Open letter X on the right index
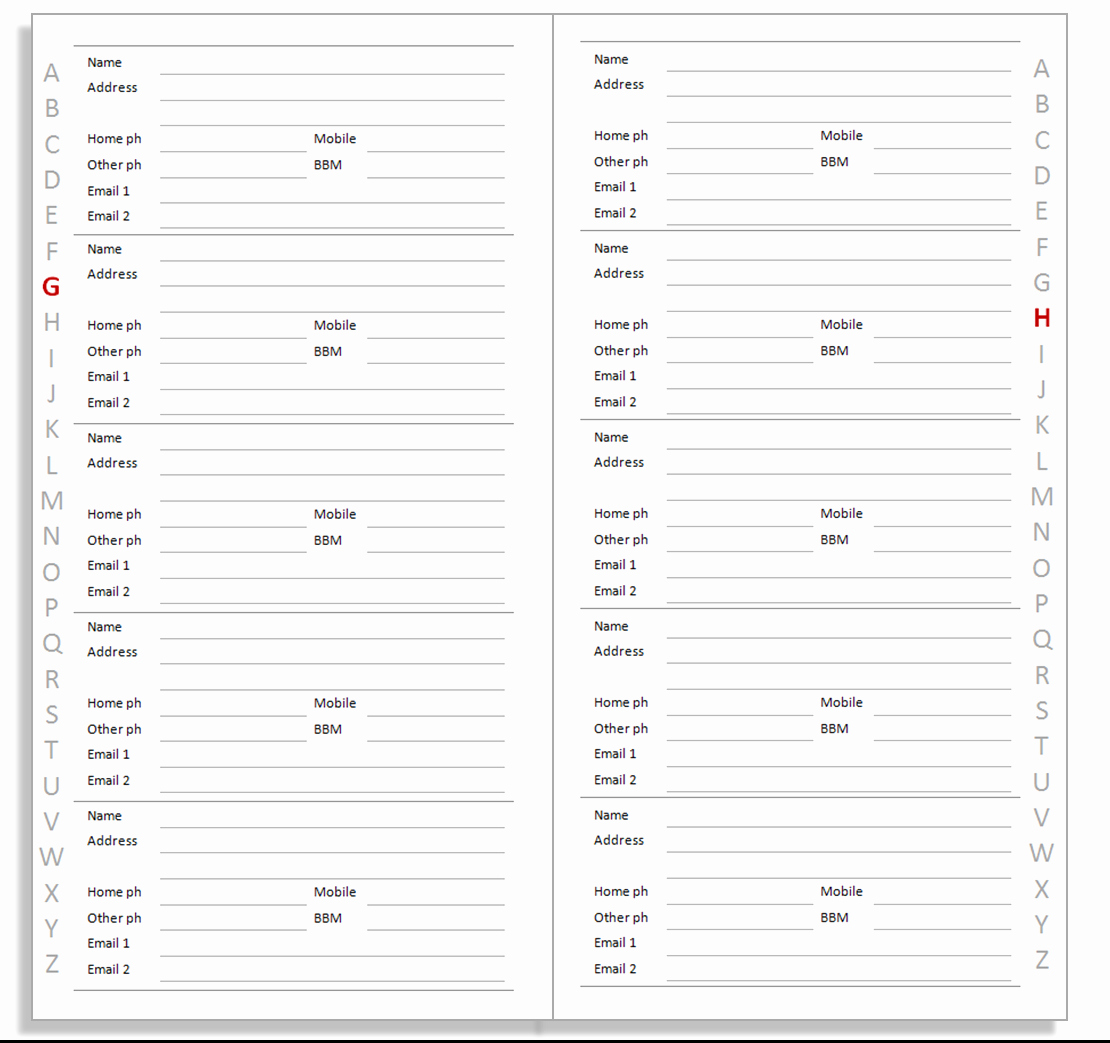Viewport: 1110px width, 1043px height. [x=1041, y=889]
